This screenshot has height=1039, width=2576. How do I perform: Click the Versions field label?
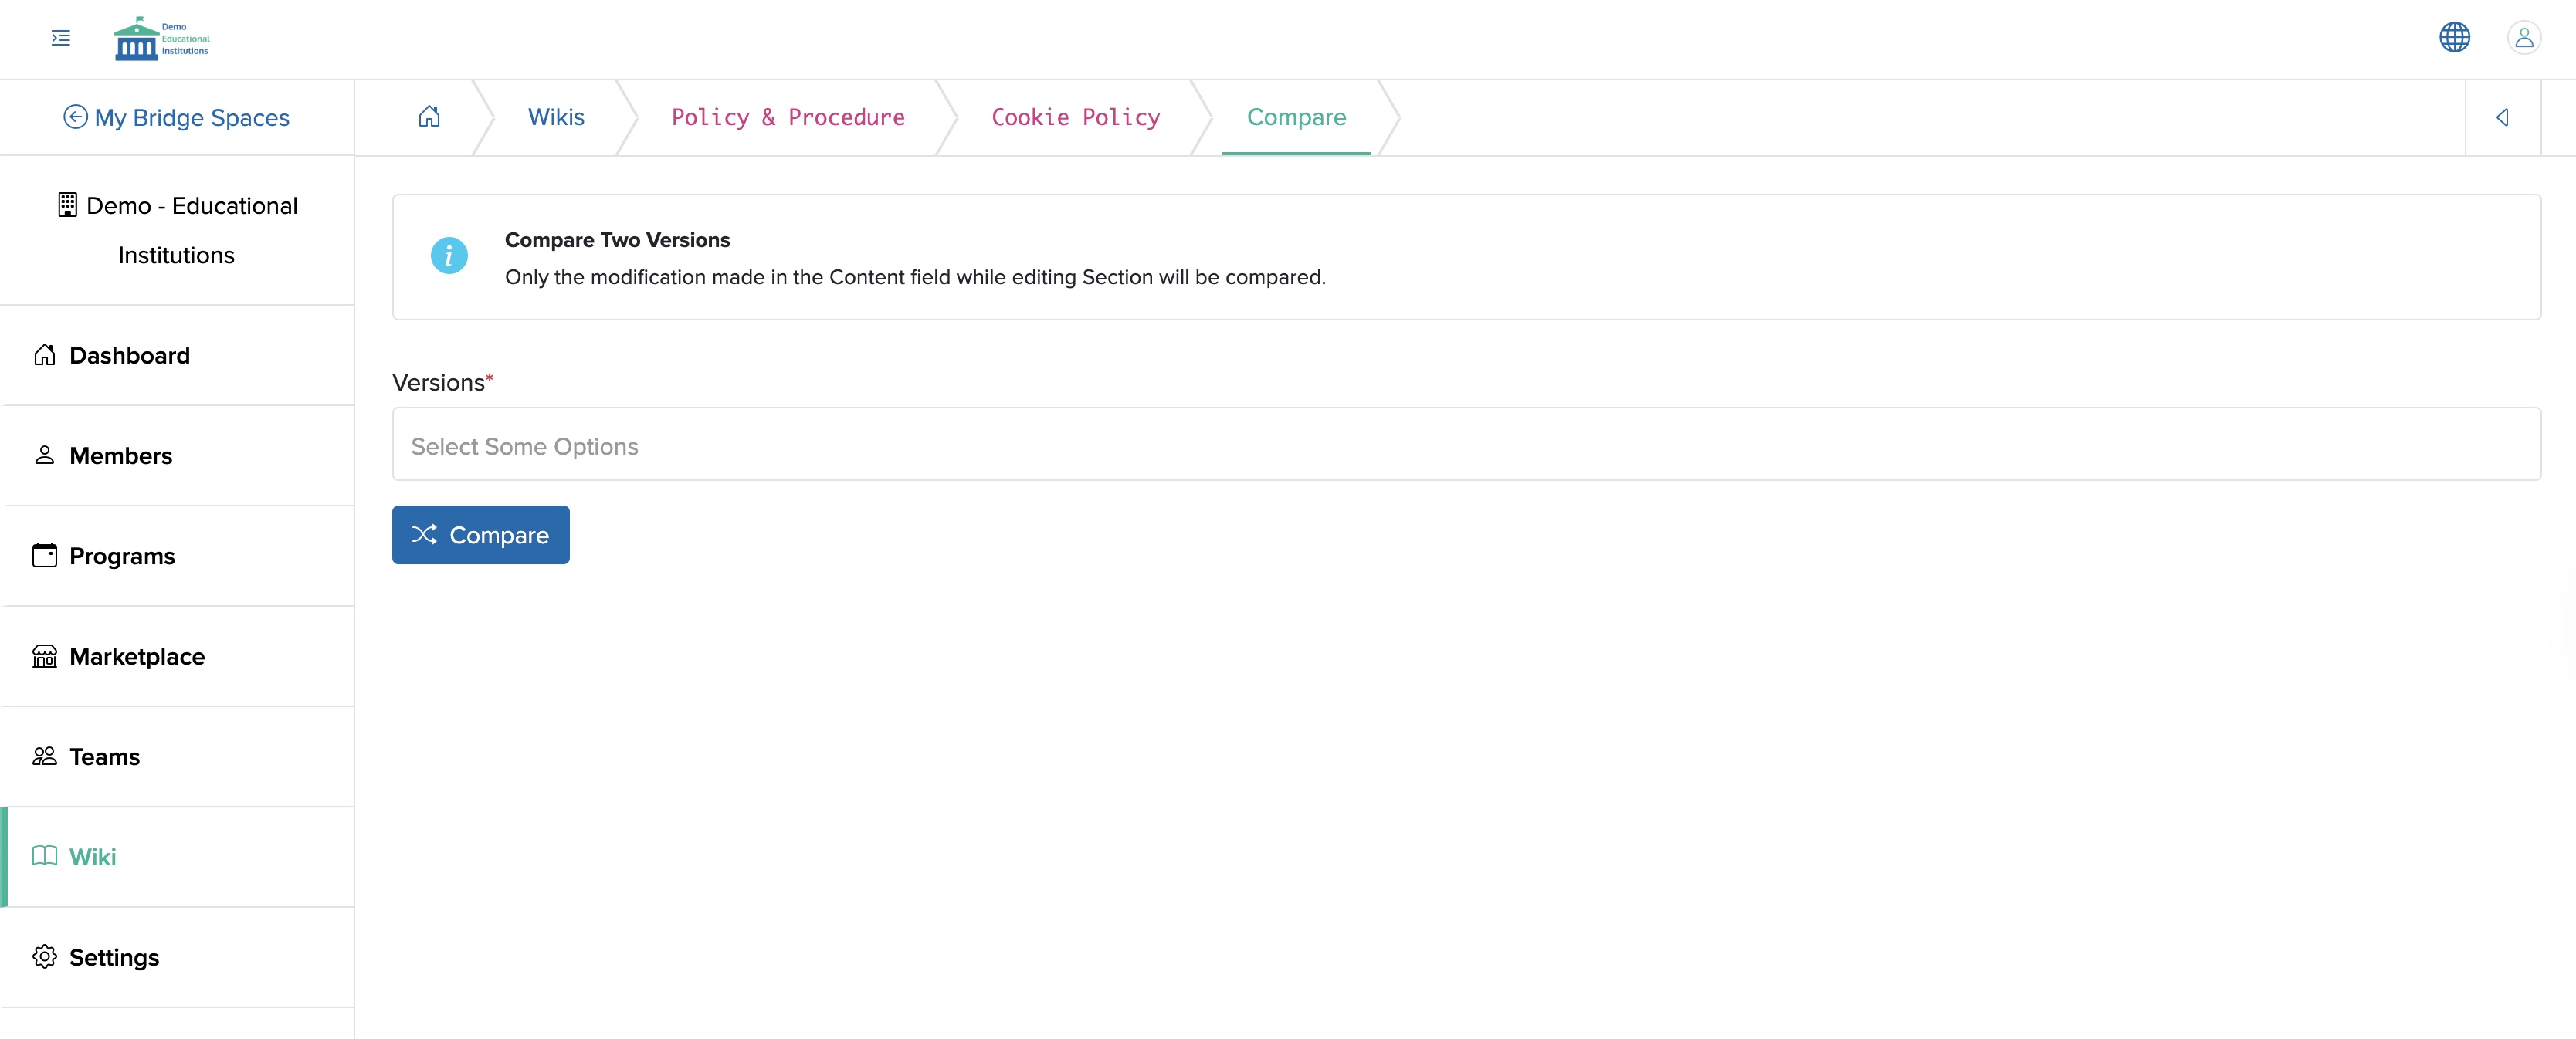coord(443,383)
